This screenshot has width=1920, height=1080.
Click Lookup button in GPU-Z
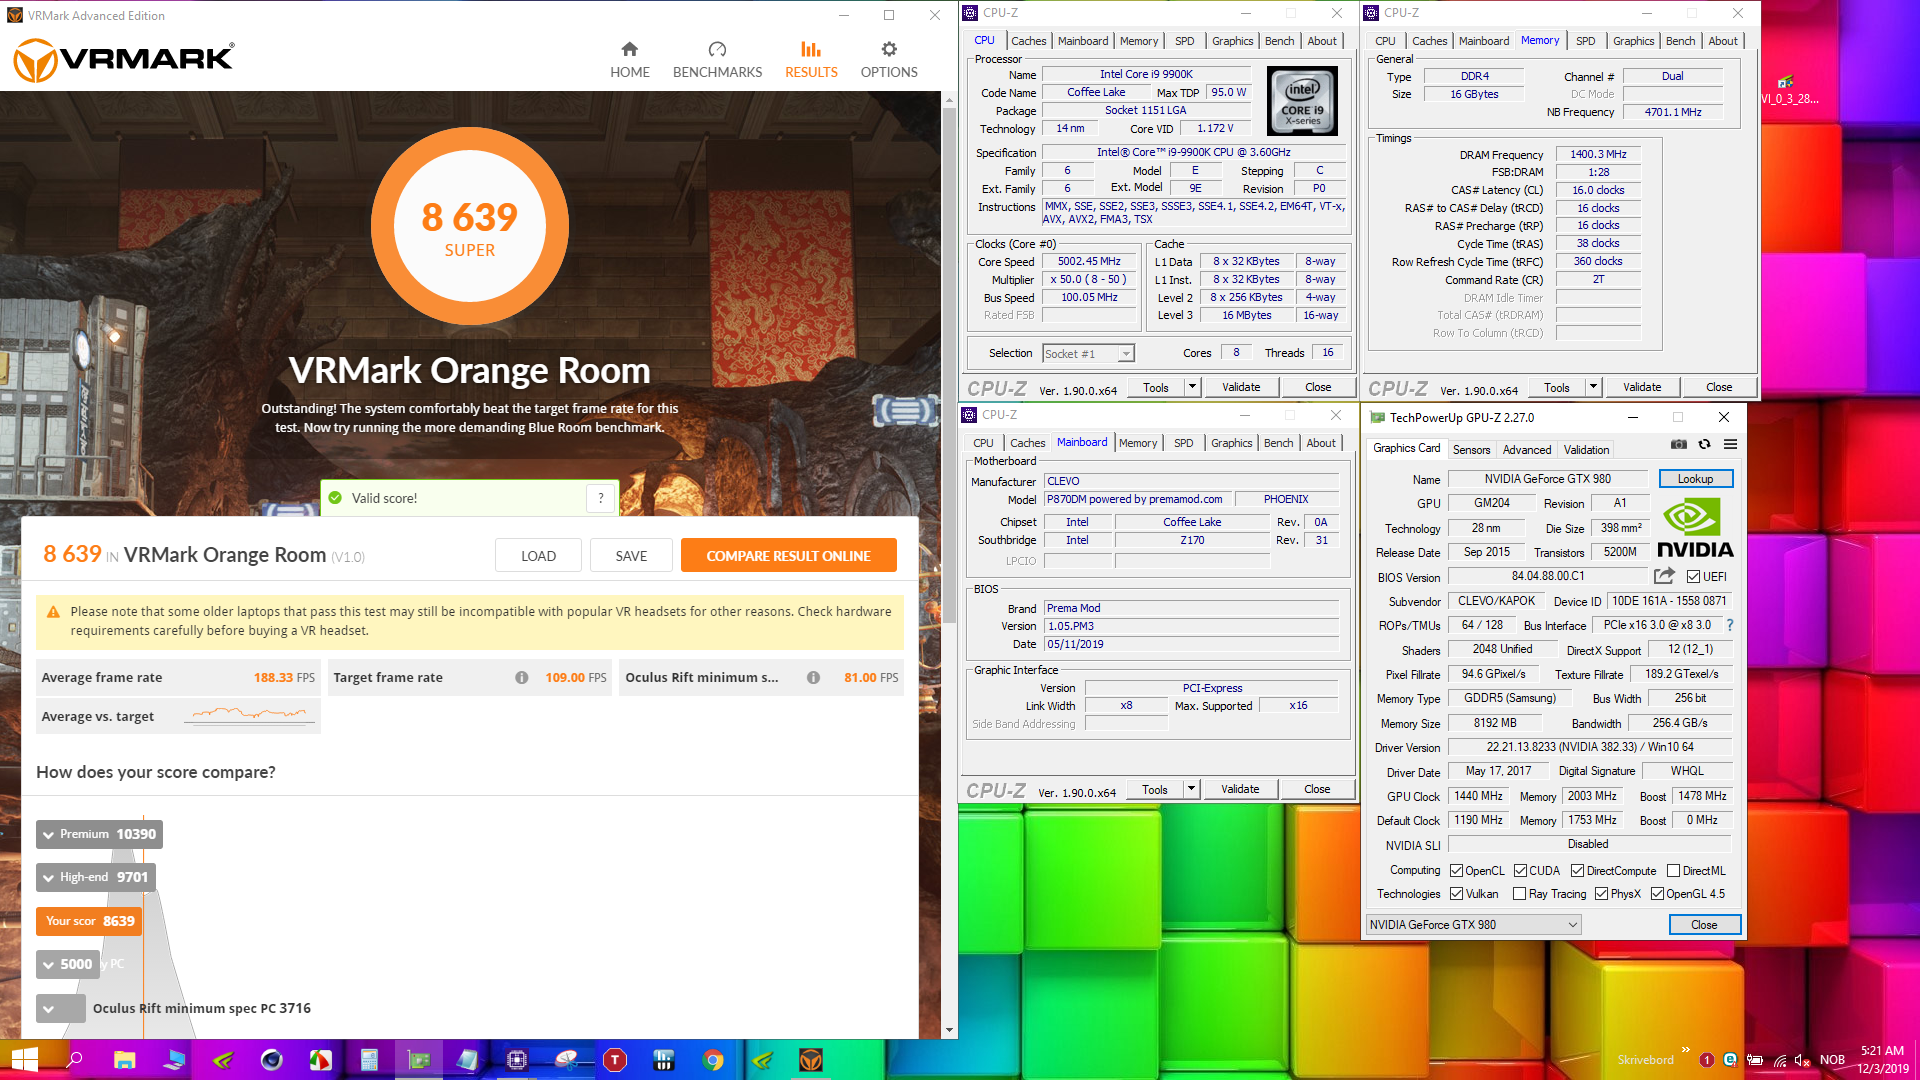pos(1695,479)
